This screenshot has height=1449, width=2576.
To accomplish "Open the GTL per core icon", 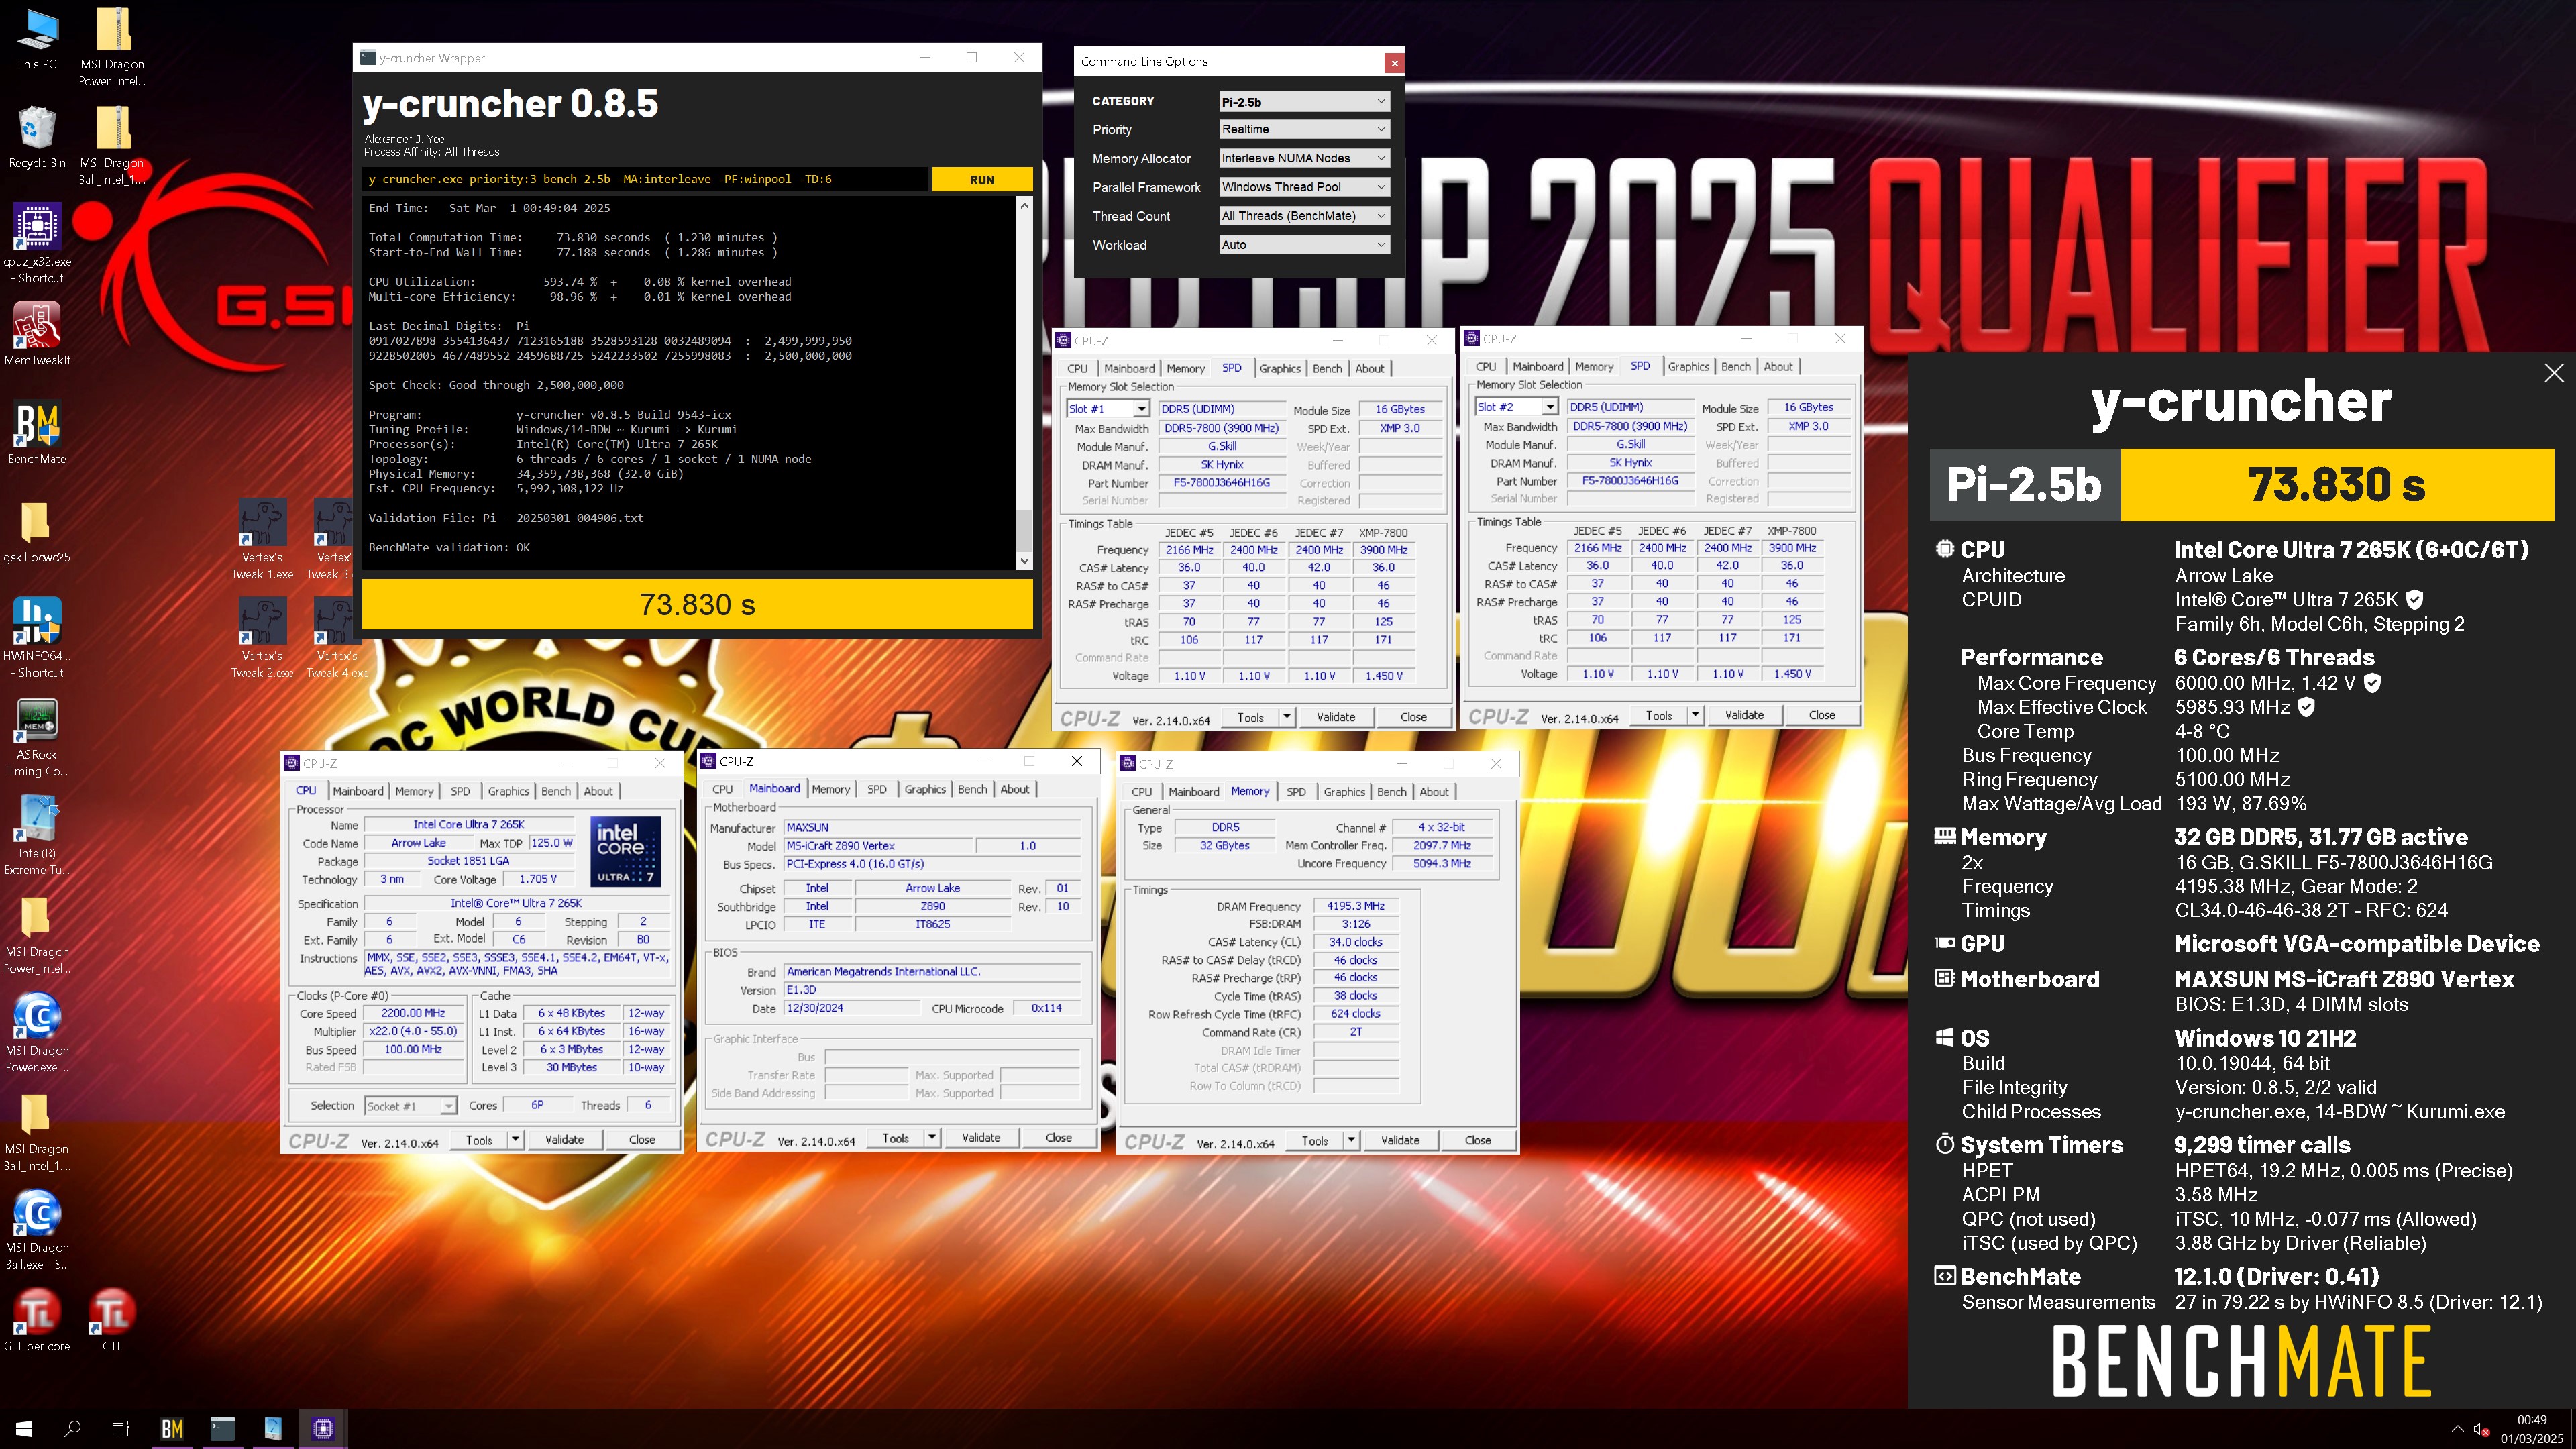I will pyautogui.click(x=37, y=1320).
